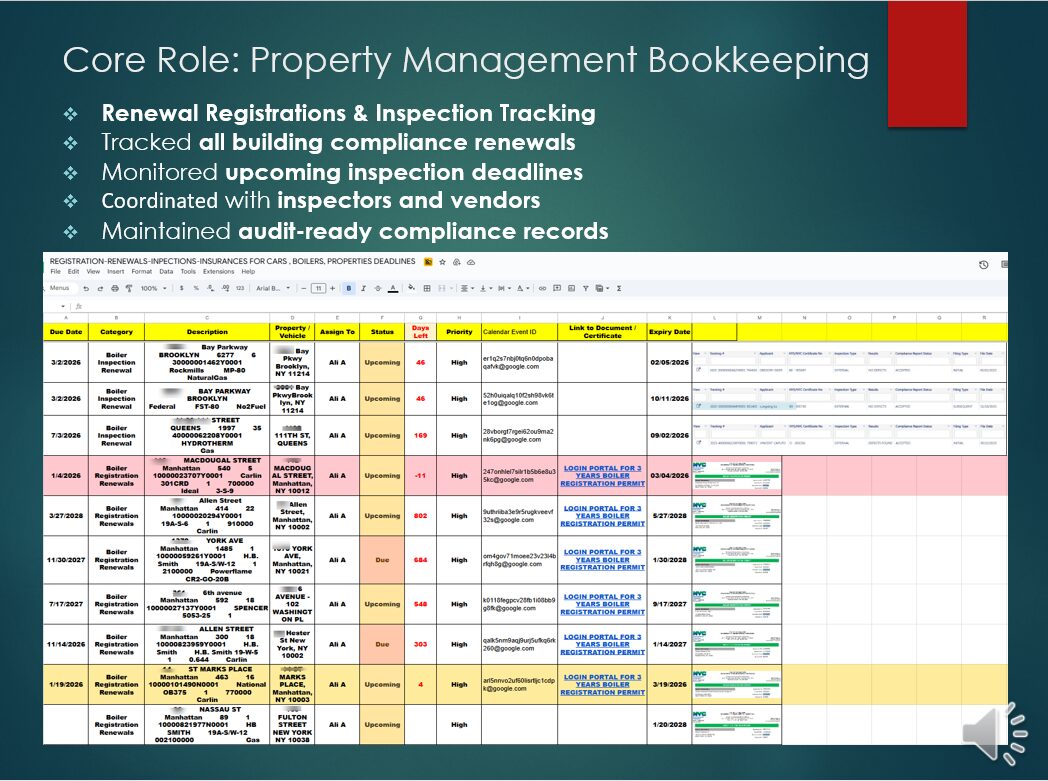Click the Undo icon in toolbar
The image size is (1048, 781).
coord(85,288)
